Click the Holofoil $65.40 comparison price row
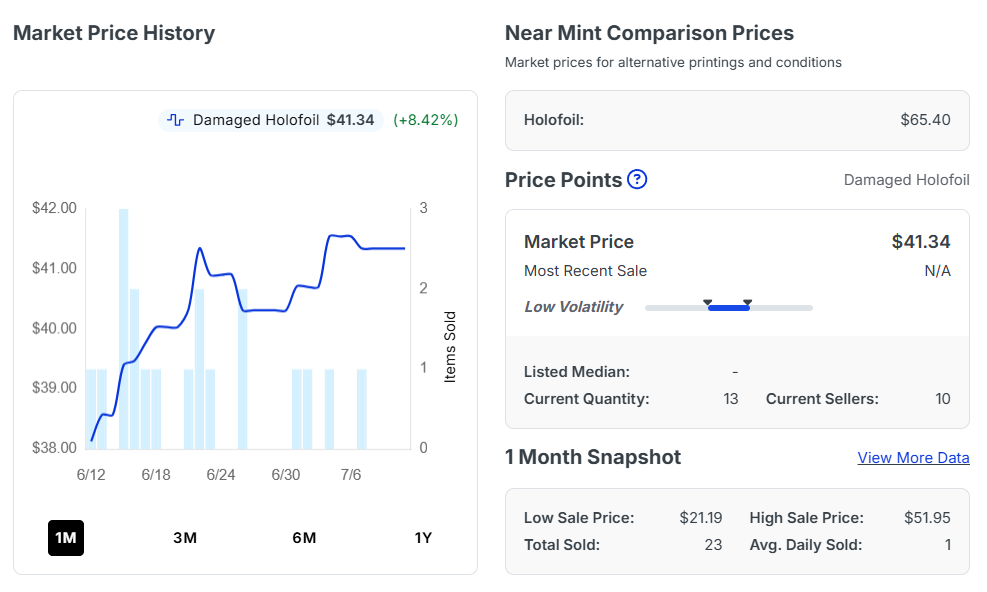Screen dimensions: 987x592 coord(737,120)
